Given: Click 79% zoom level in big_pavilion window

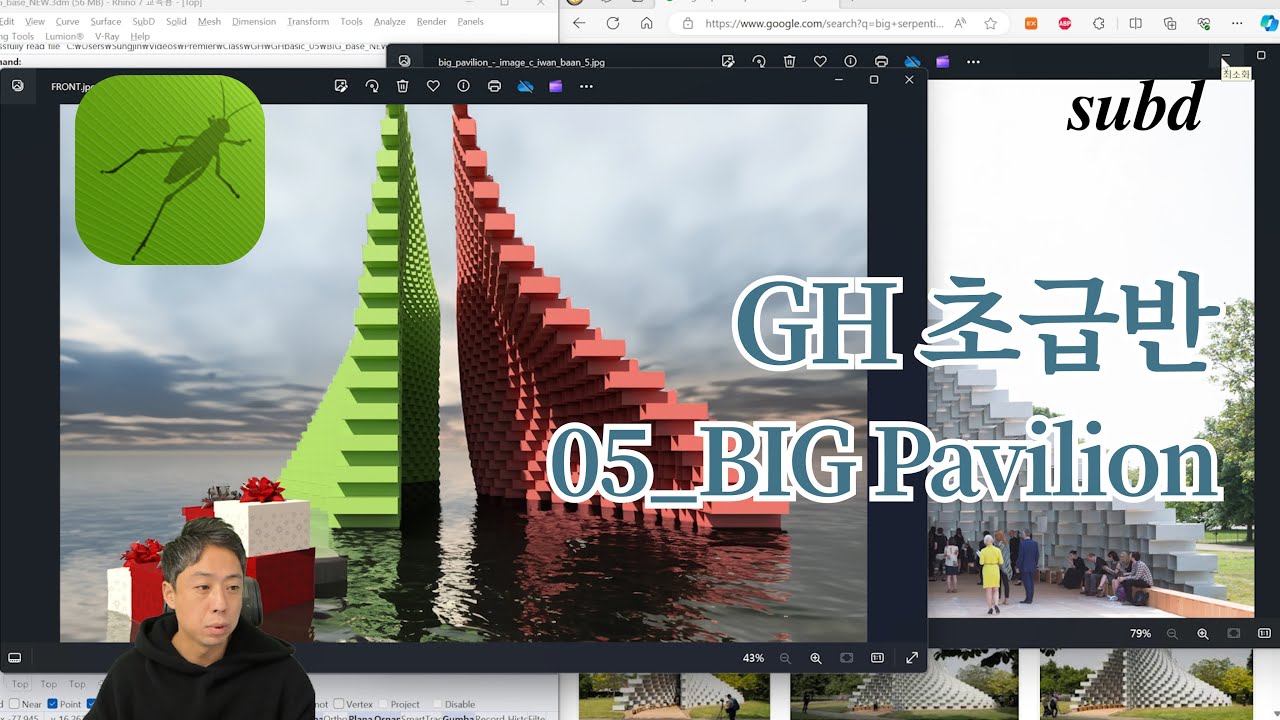Looking at the screenshot, I should (x=1140, y=633).
